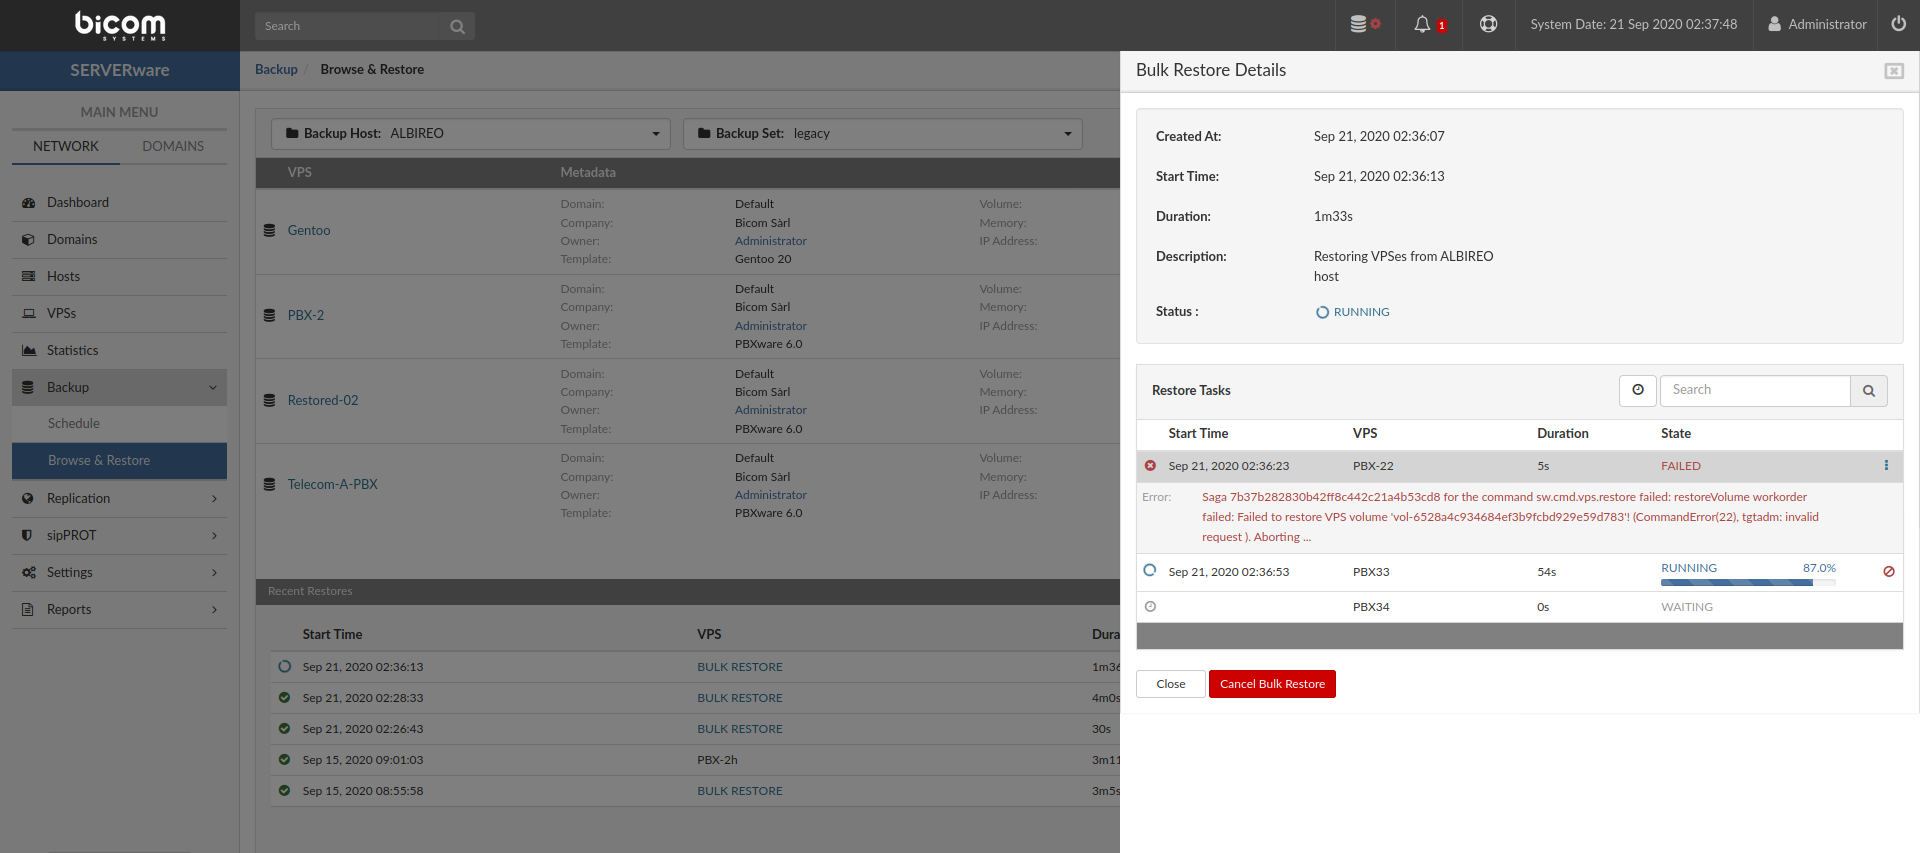1920x853 pixels.
Task: Click the waiting clock icon for PBX34
Action: click(x=1150, y=607)
